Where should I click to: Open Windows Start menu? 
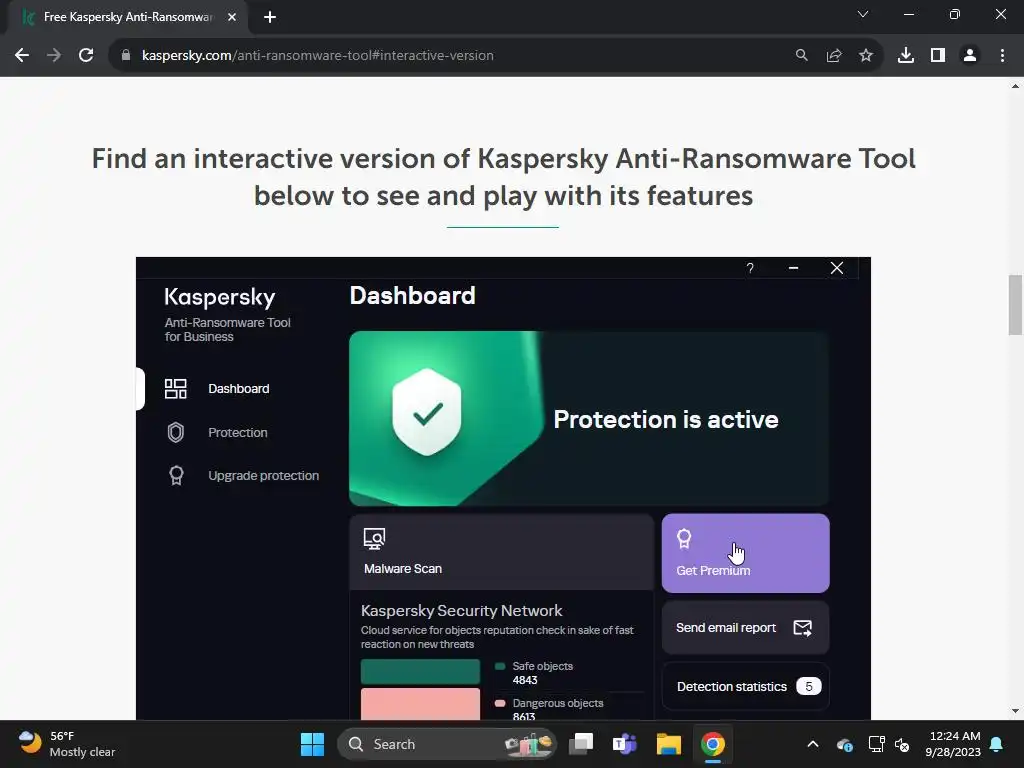click(312, 744)
